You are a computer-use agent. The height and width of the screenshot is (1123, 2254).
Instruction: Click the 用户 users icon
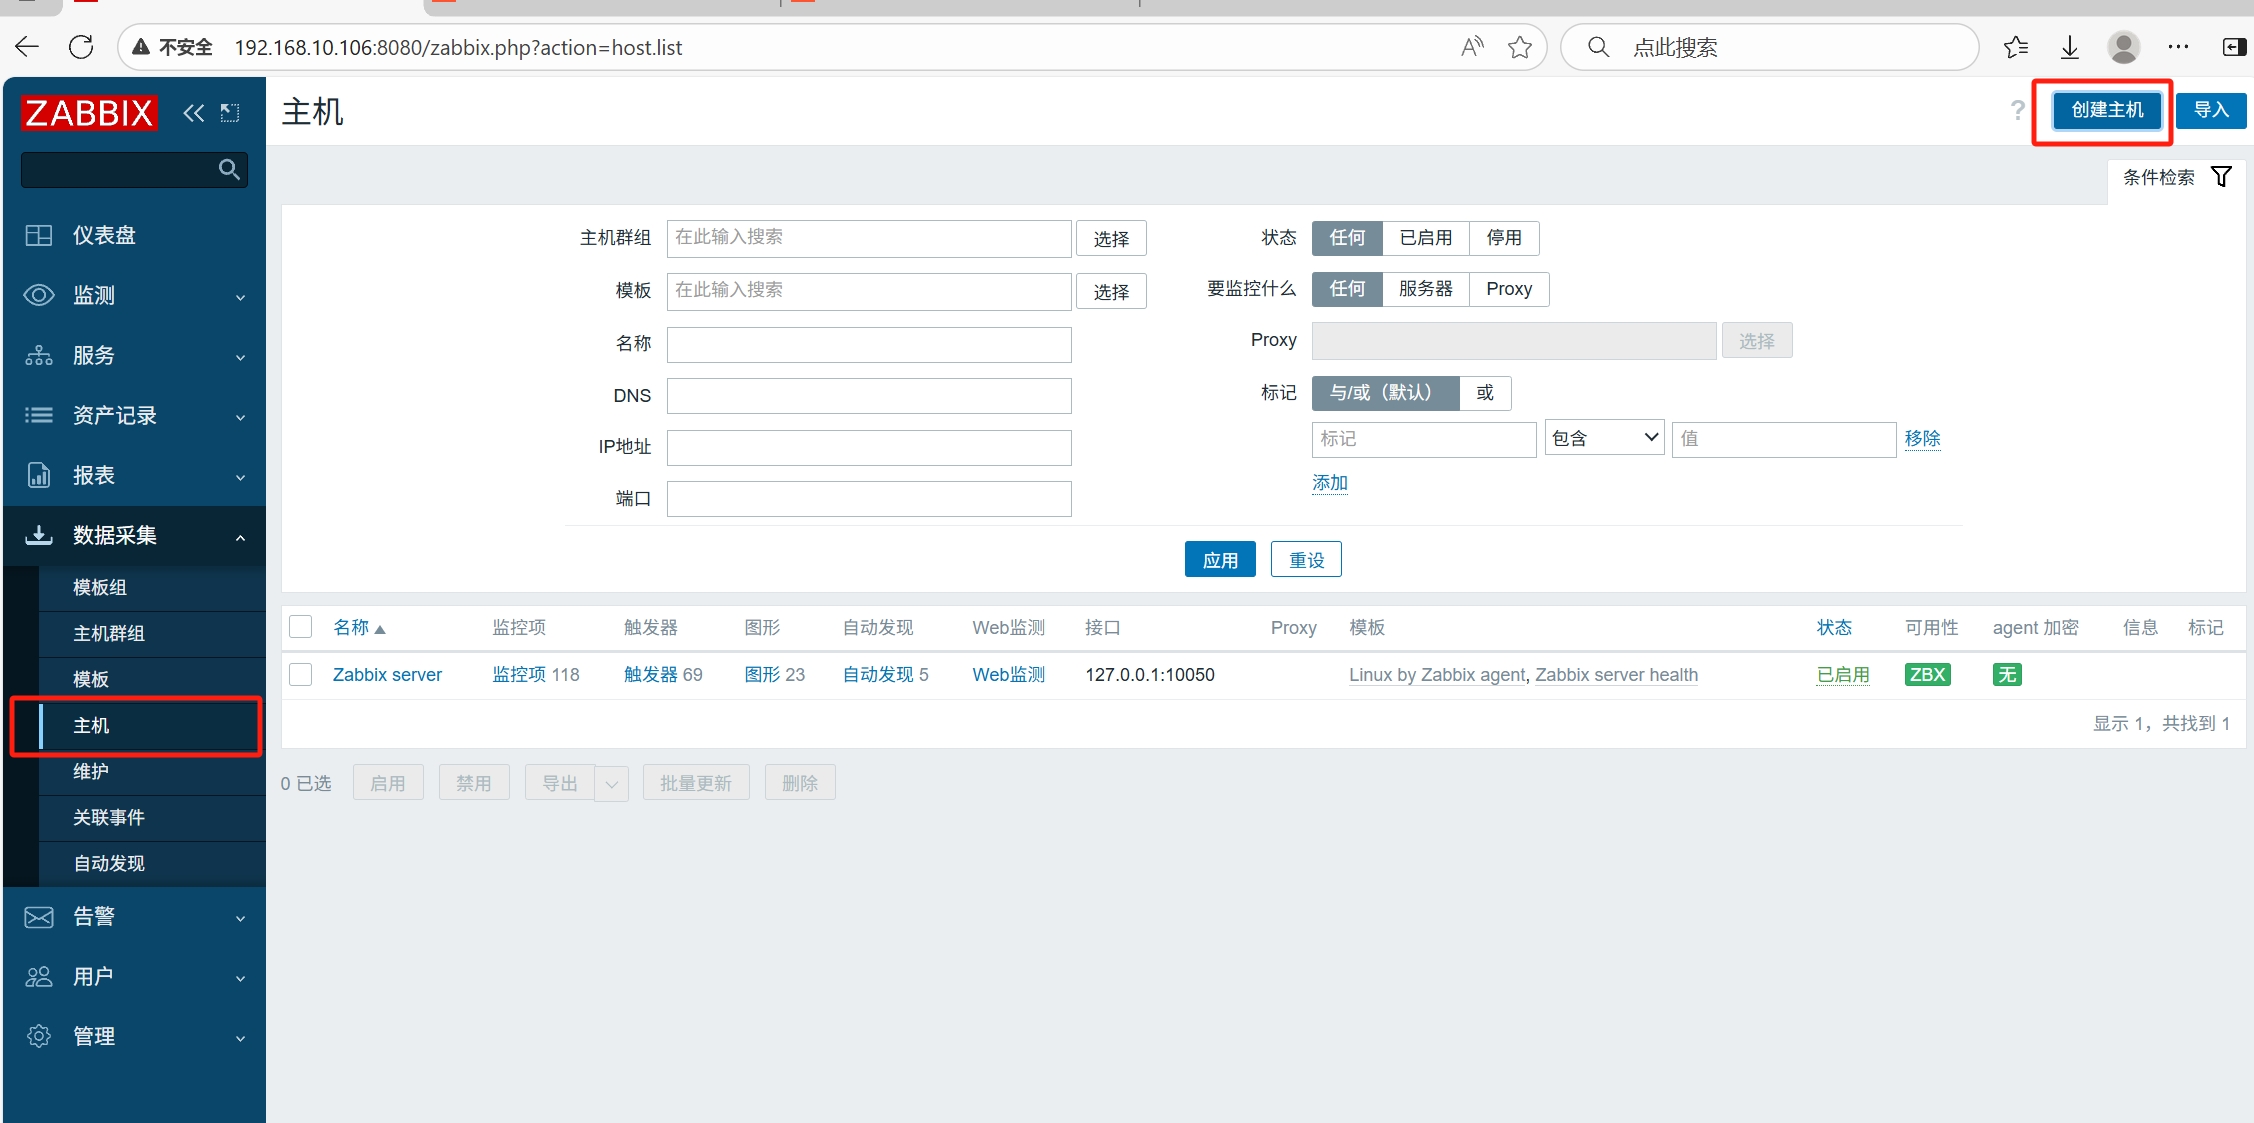pyautogui.click(x=39, y=977)
